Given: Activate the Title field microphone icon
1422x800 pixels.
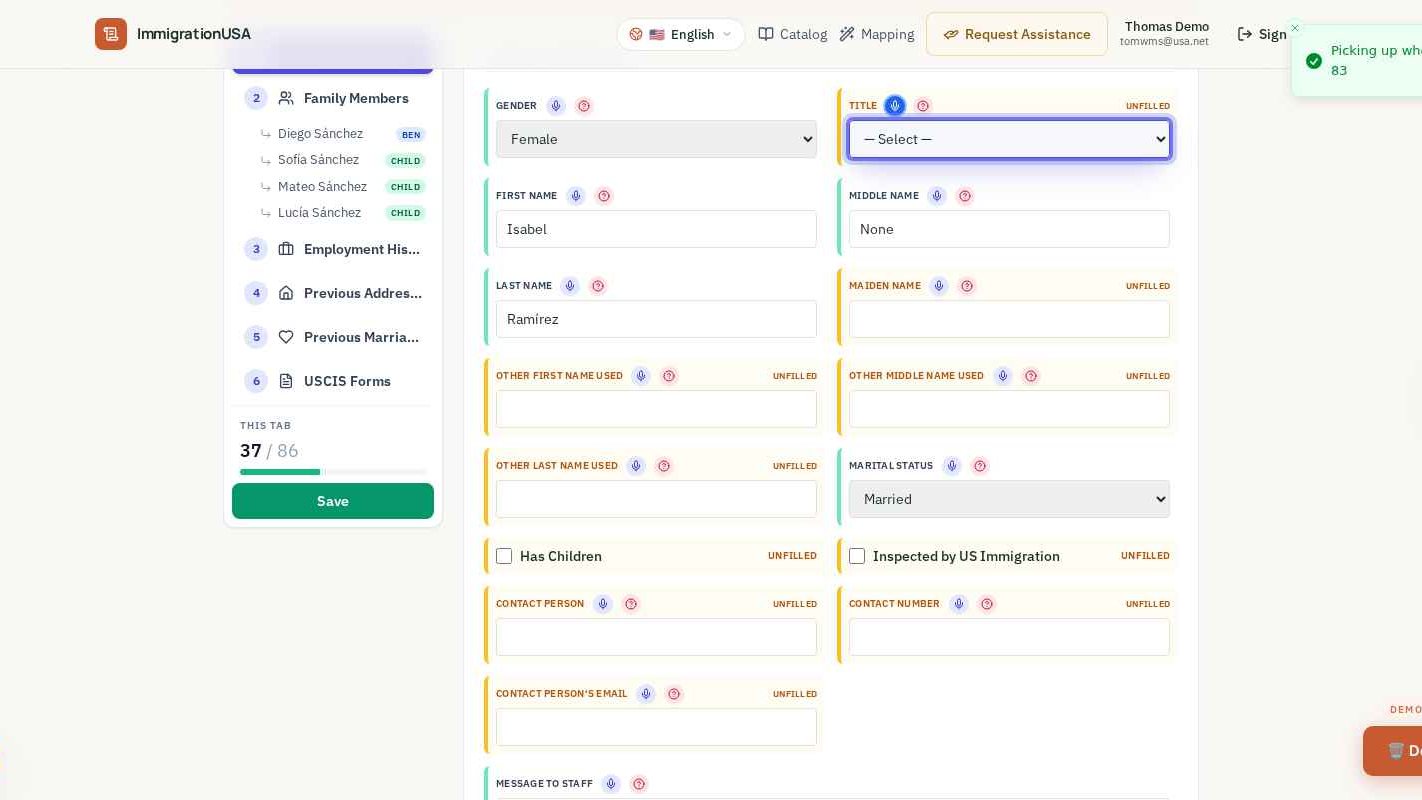Looking at the screenshot, I should [x=895, y=106].
